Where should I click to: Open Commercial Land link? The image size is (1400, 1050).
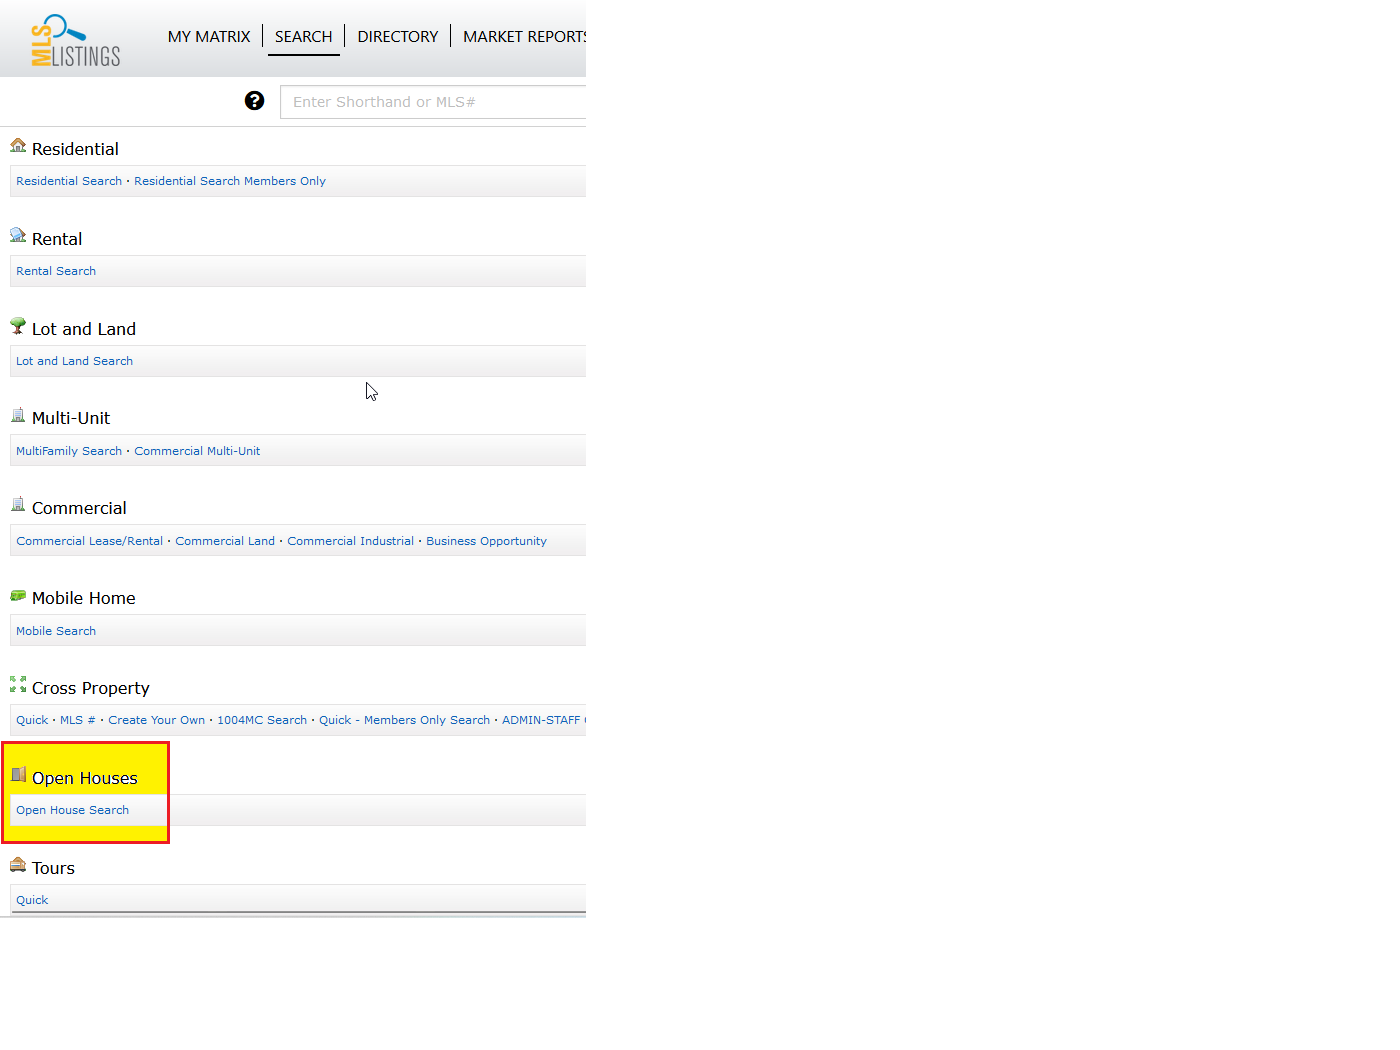tap(225, 541)
